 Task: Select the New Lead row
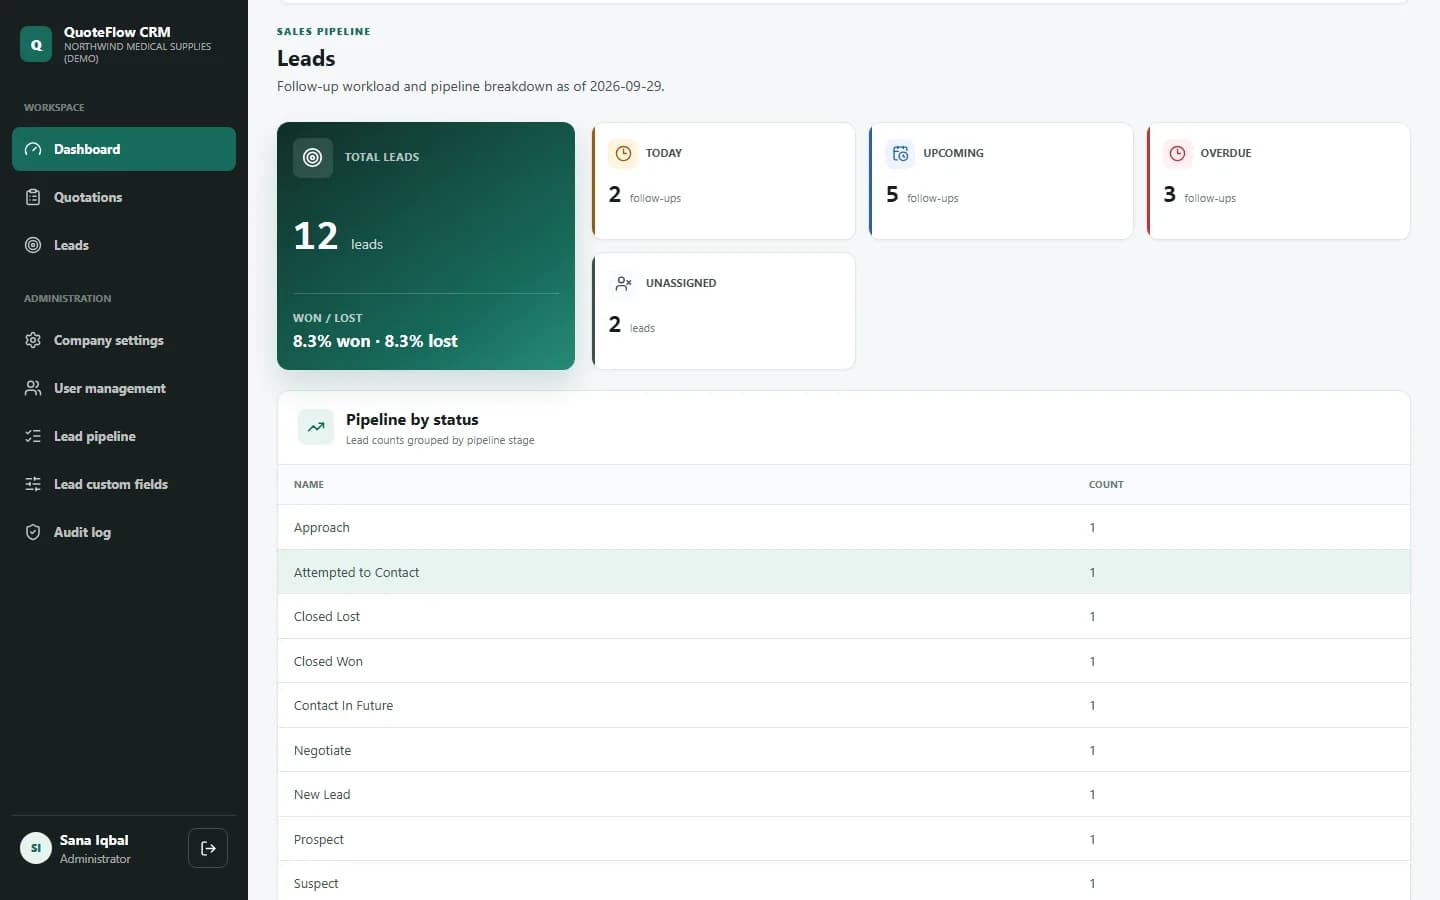point(844,794)
